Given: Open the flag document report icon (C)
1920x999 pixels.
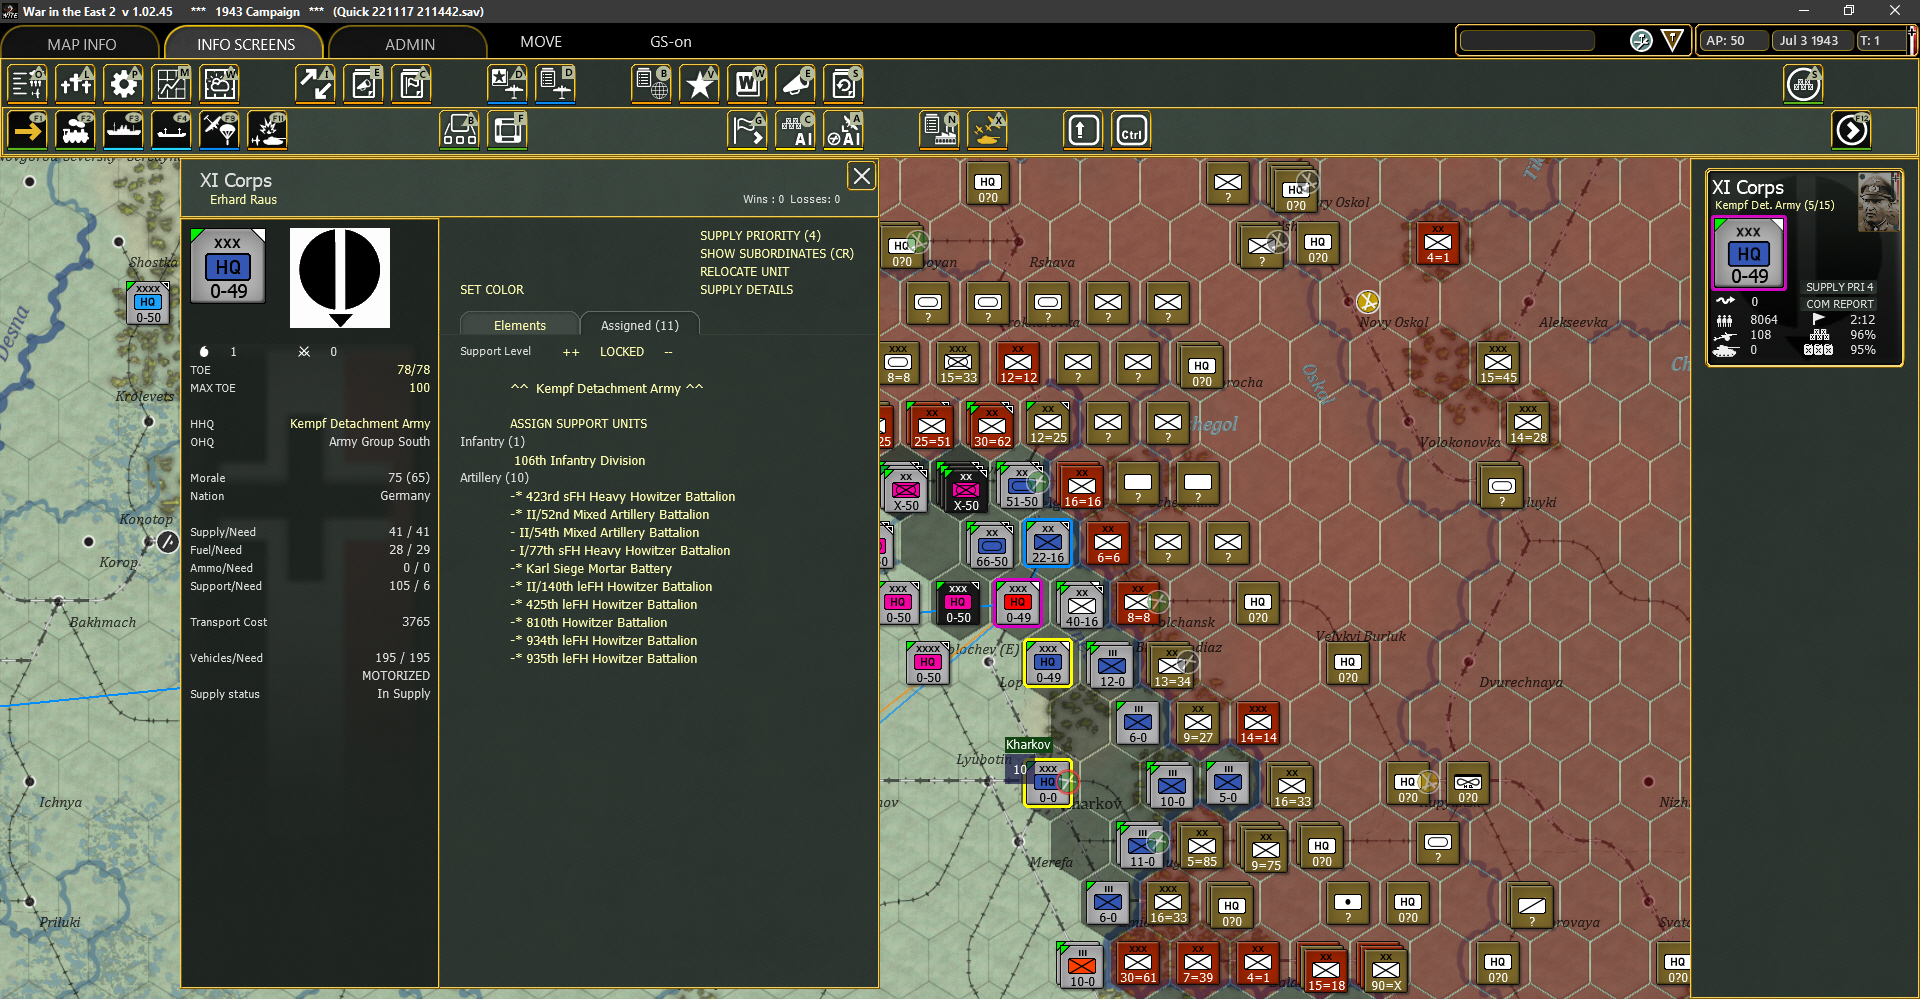Looking at the screenshot, I should pos(411,84).
